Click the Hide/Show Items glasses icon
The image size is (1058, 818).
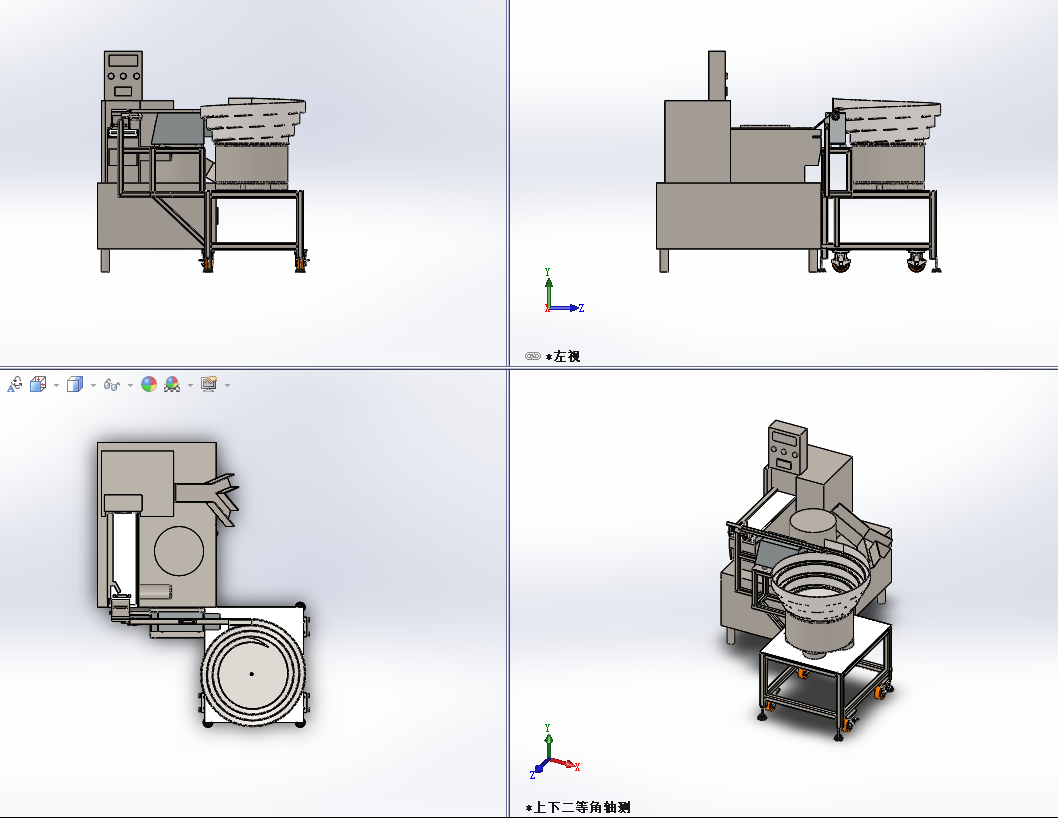click(x=111, y=385)
